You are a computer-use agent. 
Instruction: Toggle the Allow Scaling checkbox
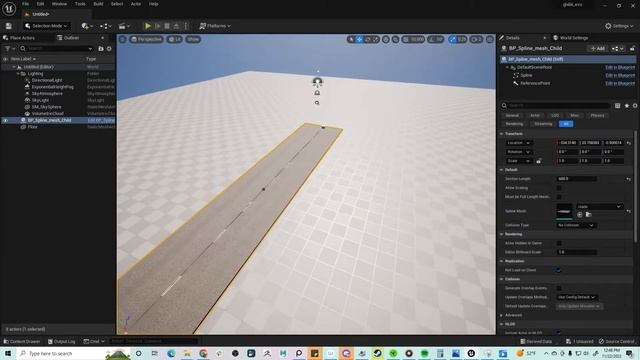pos(559,188)
